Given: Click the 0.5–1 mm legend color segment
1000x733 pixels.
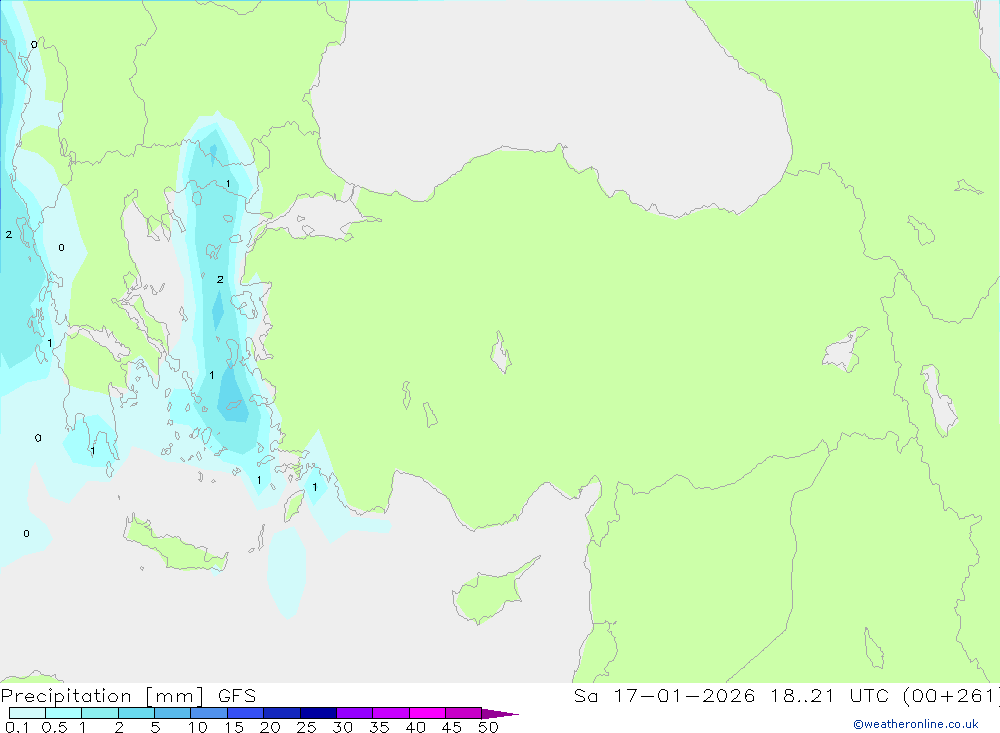Looking at the screenshot, I should pos(63,713).
